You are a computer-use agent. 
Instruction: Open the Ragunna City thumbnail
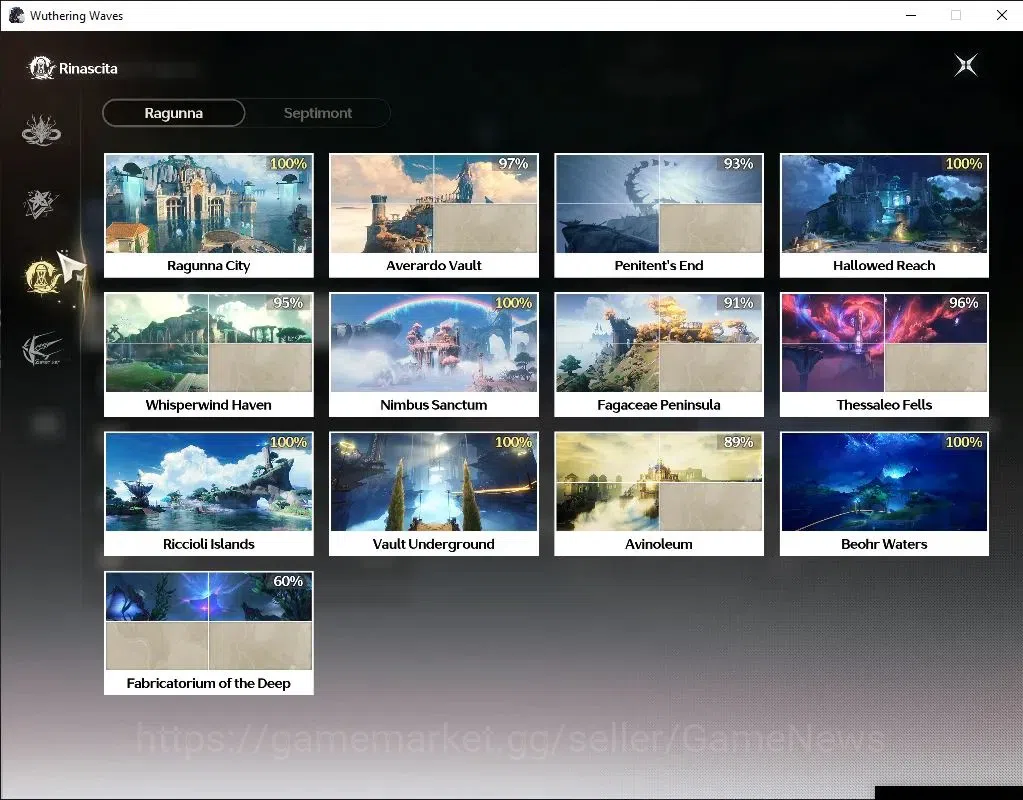tap(209, 204)
